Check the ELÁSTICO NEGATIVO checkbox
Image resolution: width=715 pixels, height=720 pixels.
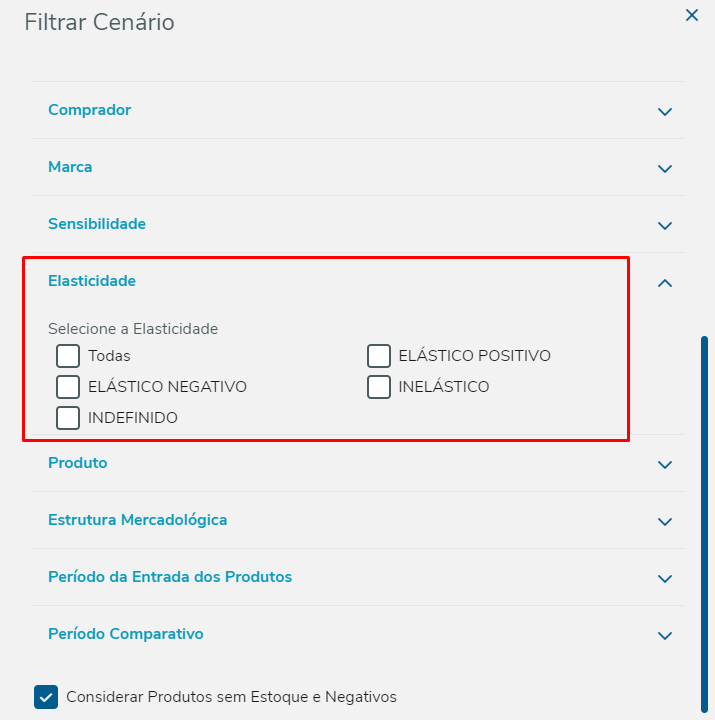point(68,387)
